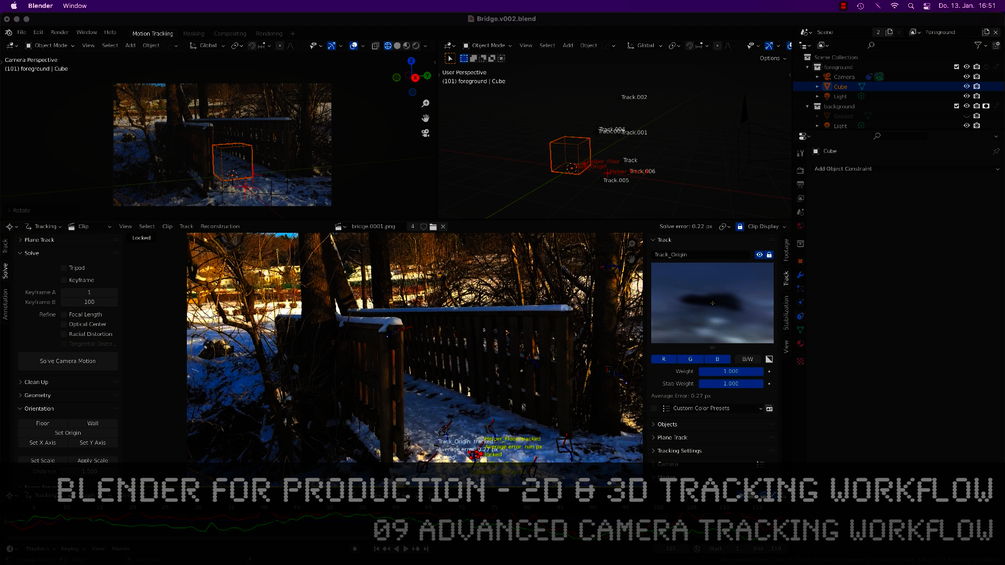Open the Footage sidebar tab
Image resolution: width=1005 pixels, height=565 pixels.
pyautogui.click(x=785, y=251)
